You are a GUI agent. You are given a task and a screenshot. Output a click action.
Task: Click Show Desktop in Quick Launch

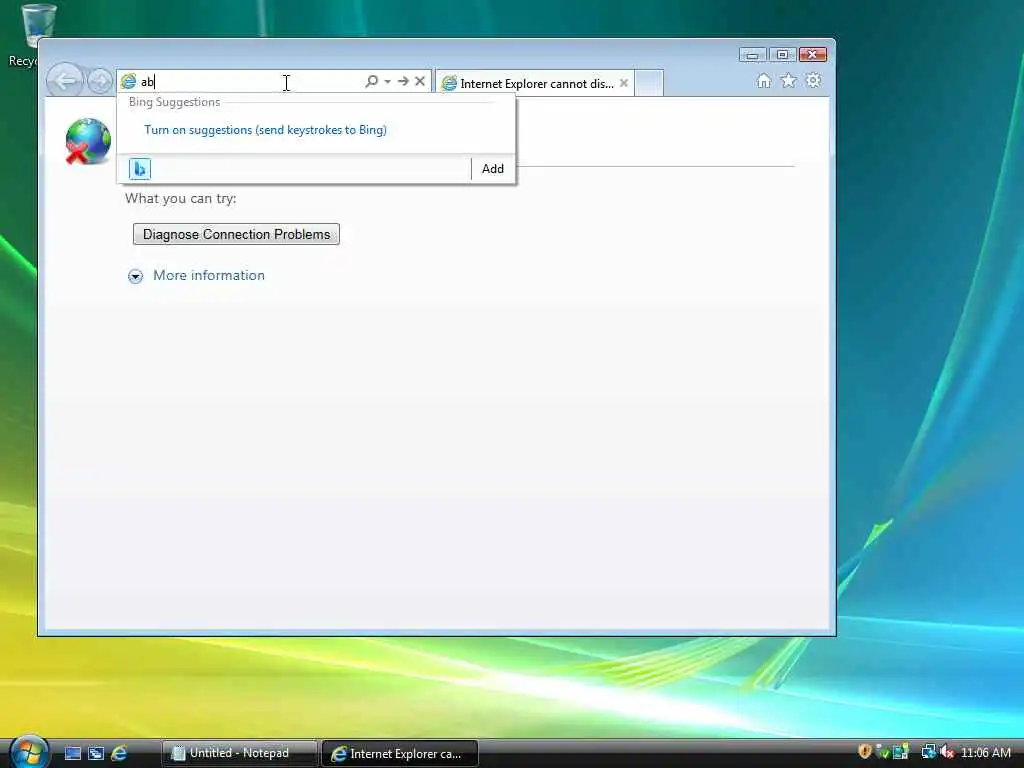73,753
